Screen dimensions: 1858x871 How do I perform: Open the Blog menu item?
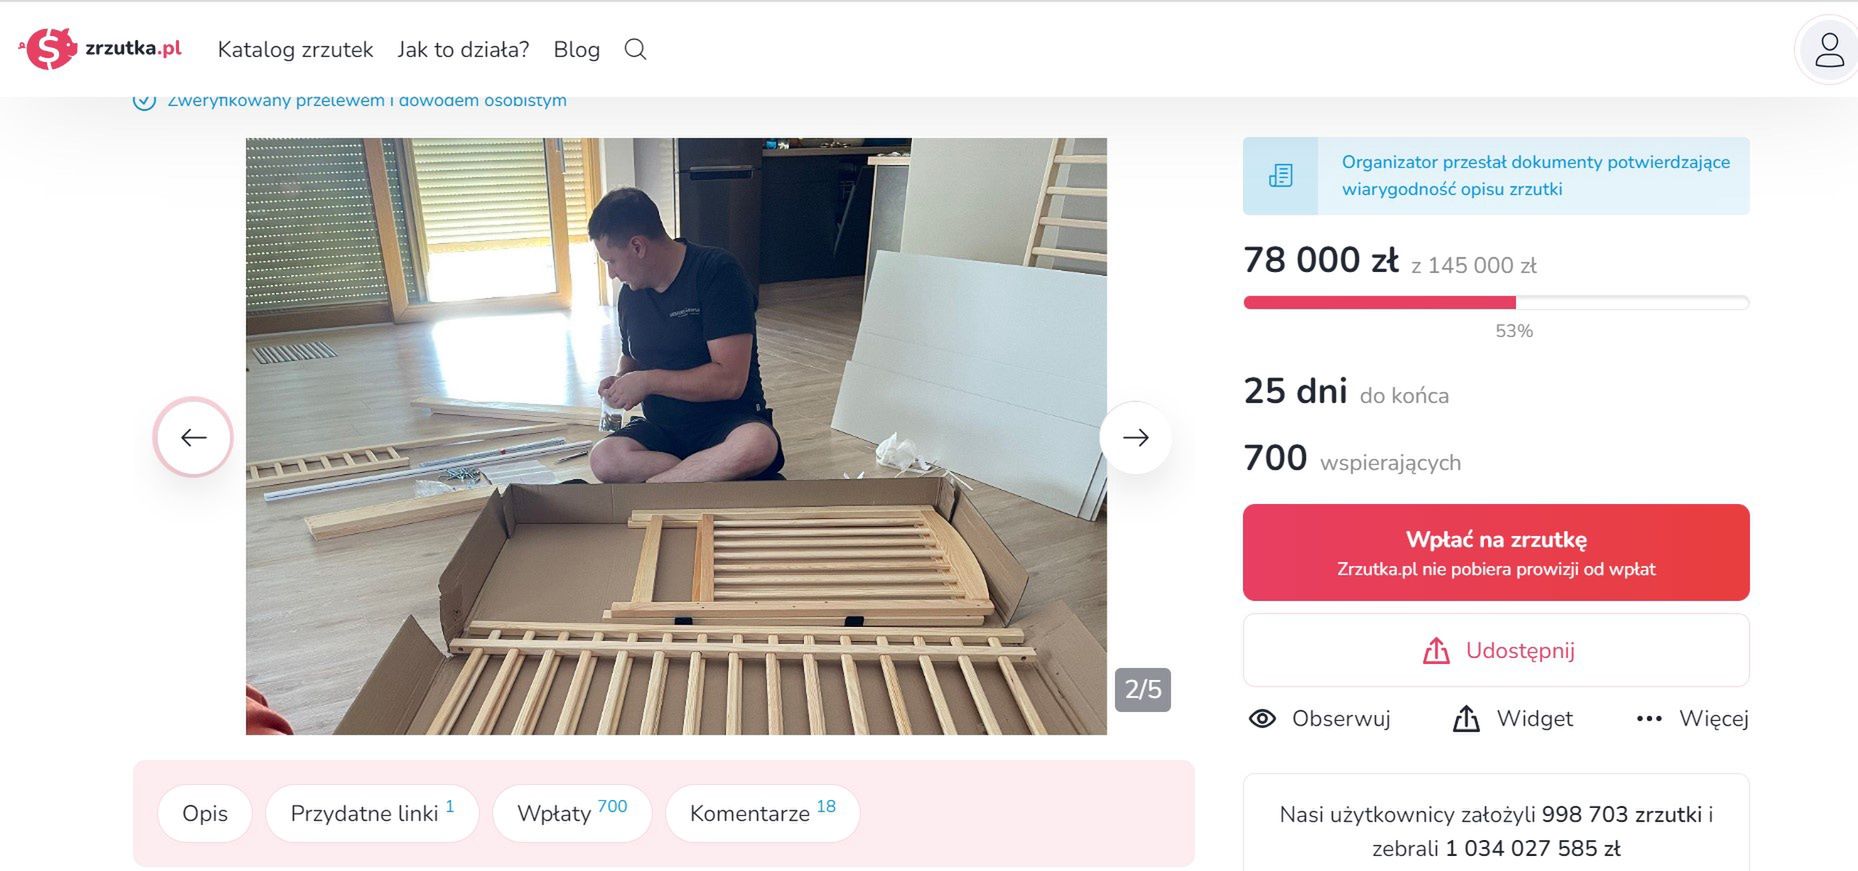pyautogui.click(x=576, y=49)
